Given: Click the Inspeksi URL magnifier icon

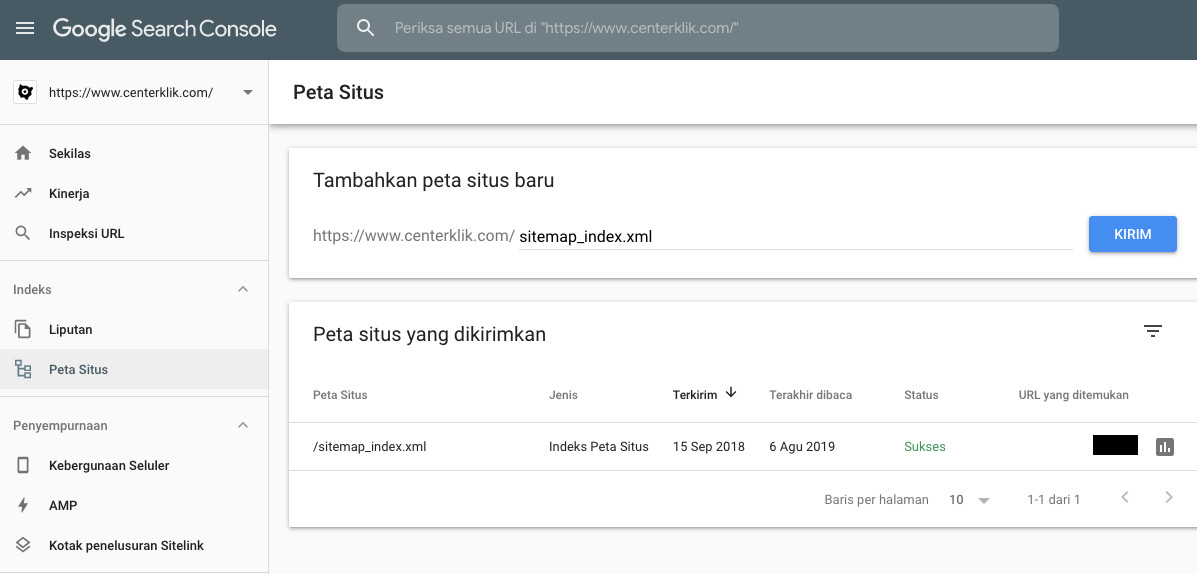Looking at the screenshot, I should [x=23, y=233].
